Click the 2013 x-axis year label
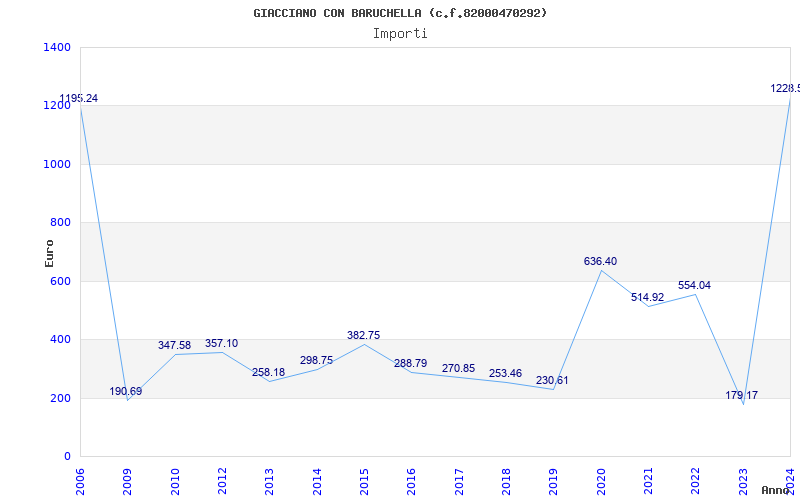 tap(269, 482)
